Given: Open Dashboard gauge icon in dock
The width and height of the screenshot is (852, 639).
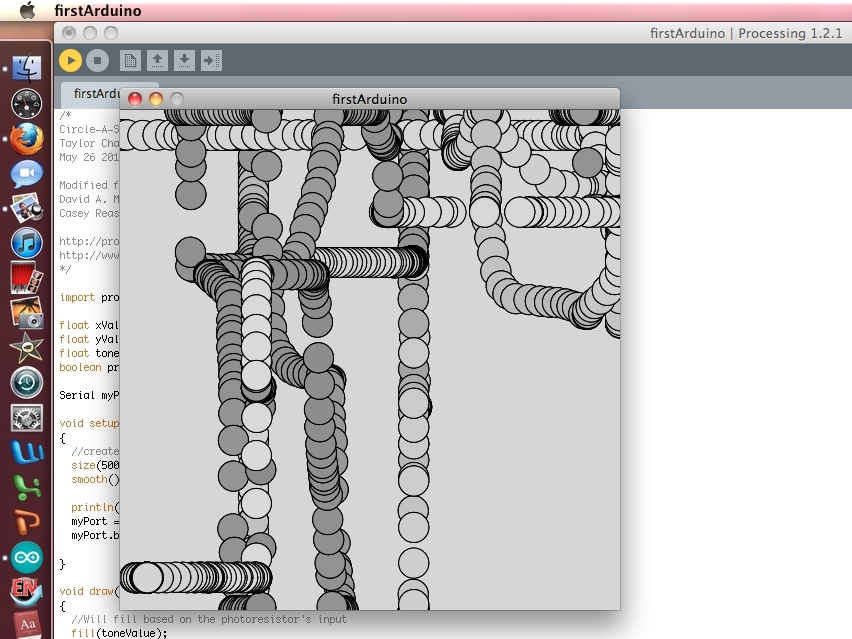Looking at the screenshot, I should tap(27, 103).
